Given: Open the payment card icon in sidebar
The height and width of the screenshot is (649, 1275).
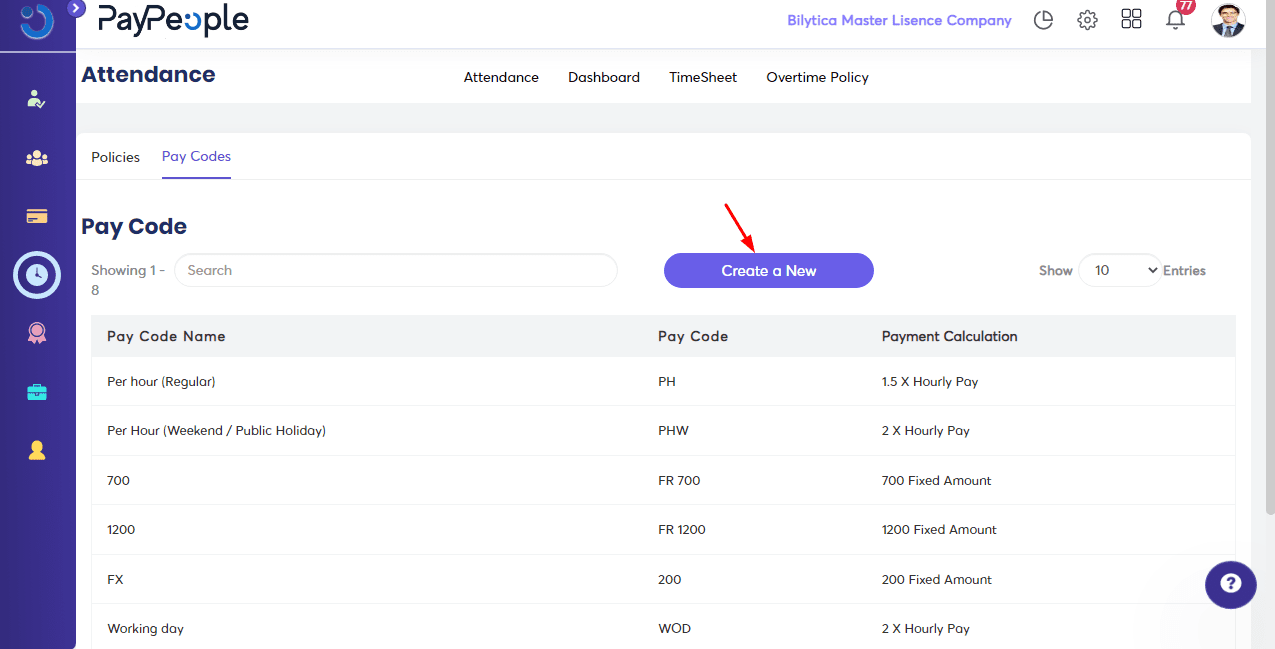Looking at the screenshot, I should tap(37, 216).
